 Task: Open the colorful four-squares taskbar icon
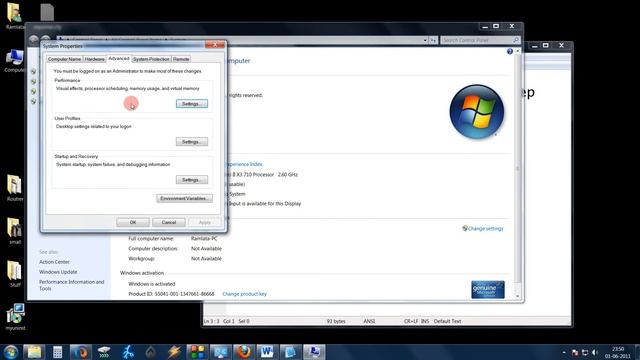[x=198, y=352]
